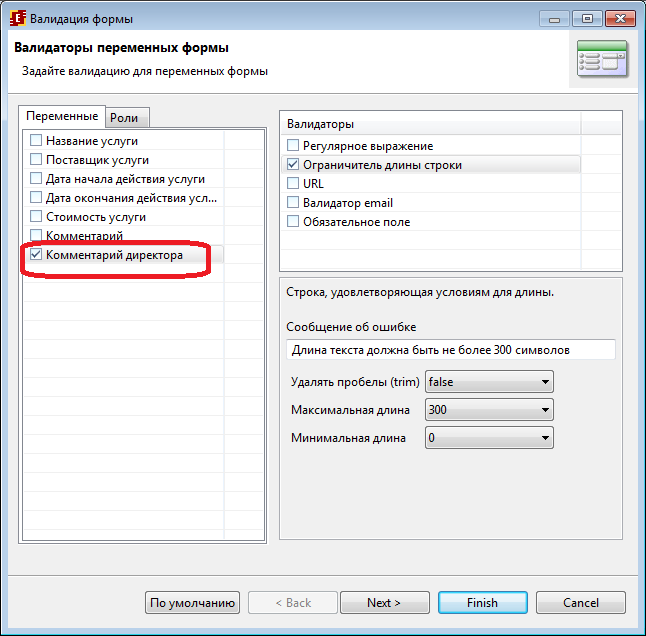This screenshot has height=636, width=646.
Task: Toggle Дата окончания действия checkbox
Action: tap(36, 197)
